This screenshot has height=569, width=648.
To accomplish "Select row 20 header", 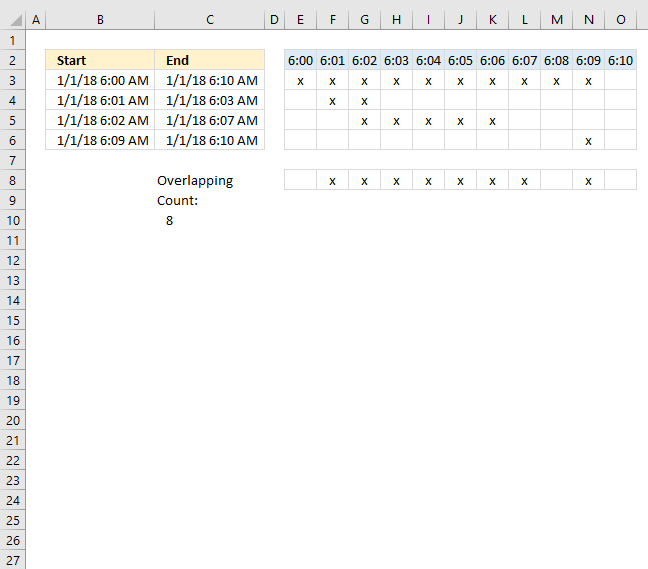I will click(12, 420).
